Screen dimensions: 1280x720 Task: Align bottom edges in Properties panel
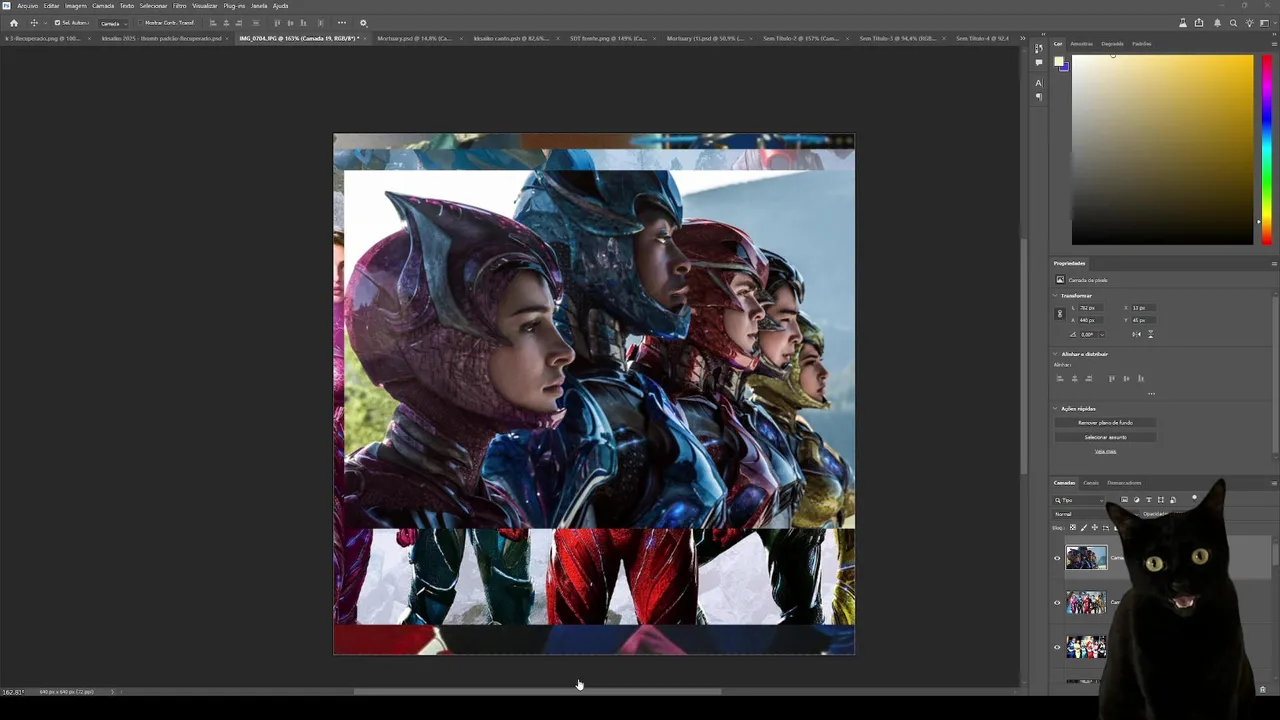tap(1140, 379)
